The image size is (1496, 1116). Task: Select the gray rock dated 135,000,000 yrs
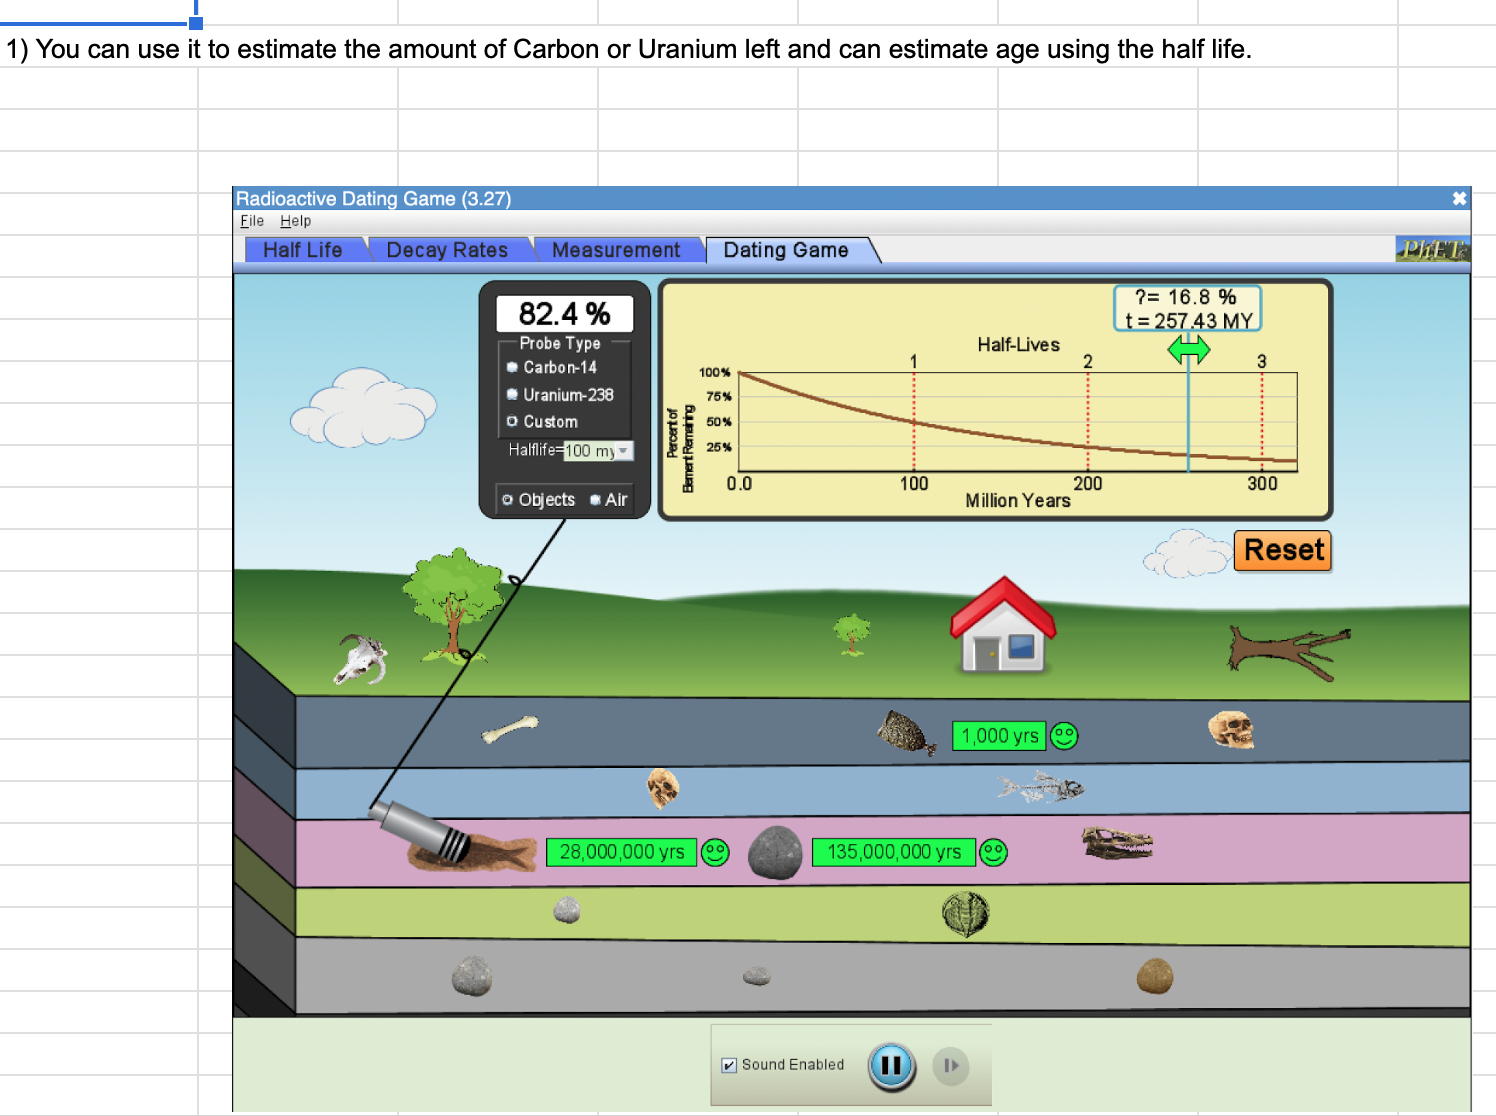pyautogui.click(x=775, y=852)
